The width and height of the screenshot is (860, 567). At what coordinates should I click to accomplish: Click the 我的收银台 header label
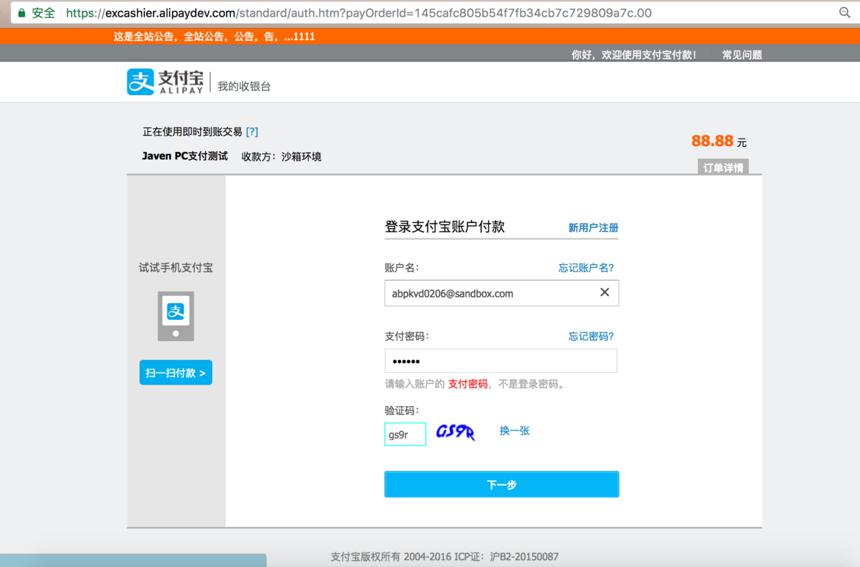[x=244, y=86]
